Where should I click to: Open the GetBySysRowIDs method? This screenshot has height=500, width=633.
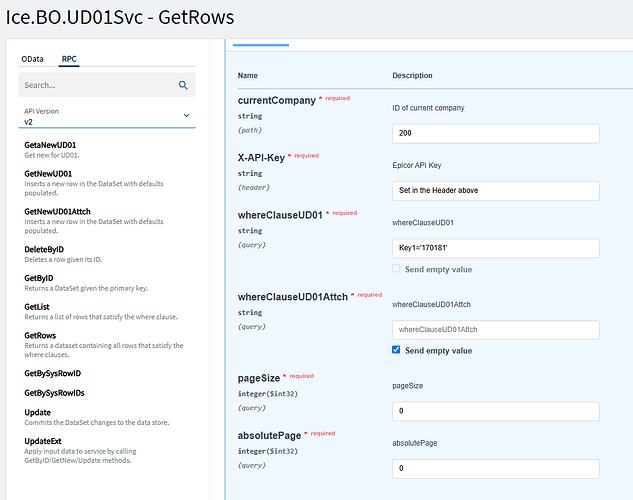coord(54,393)
